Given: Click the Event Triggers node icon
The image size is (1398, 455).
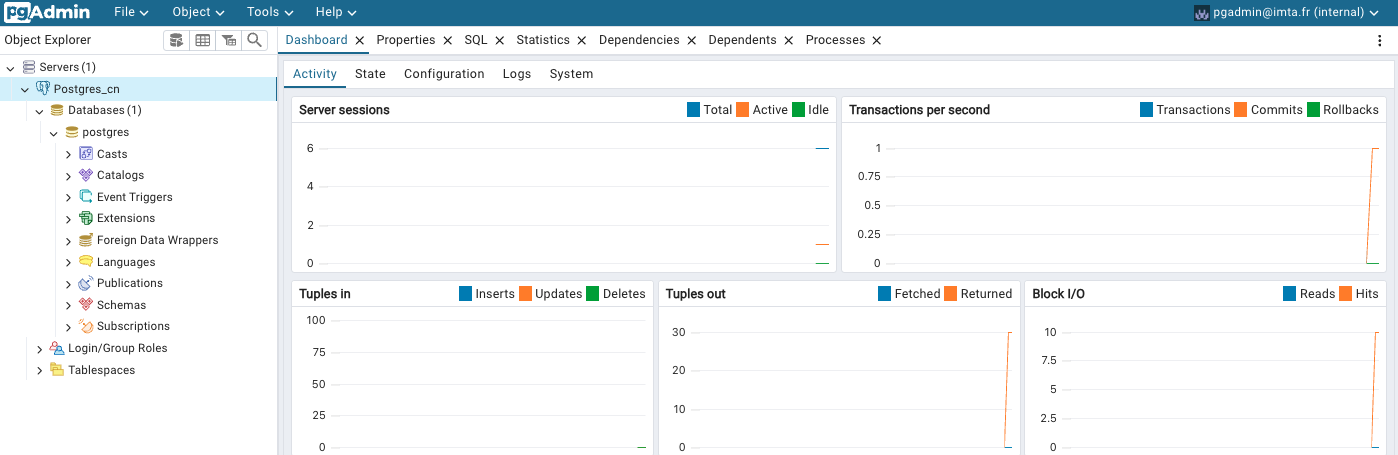Looking at the screenshot, I should pyautogui.click(x=86, y=197).
